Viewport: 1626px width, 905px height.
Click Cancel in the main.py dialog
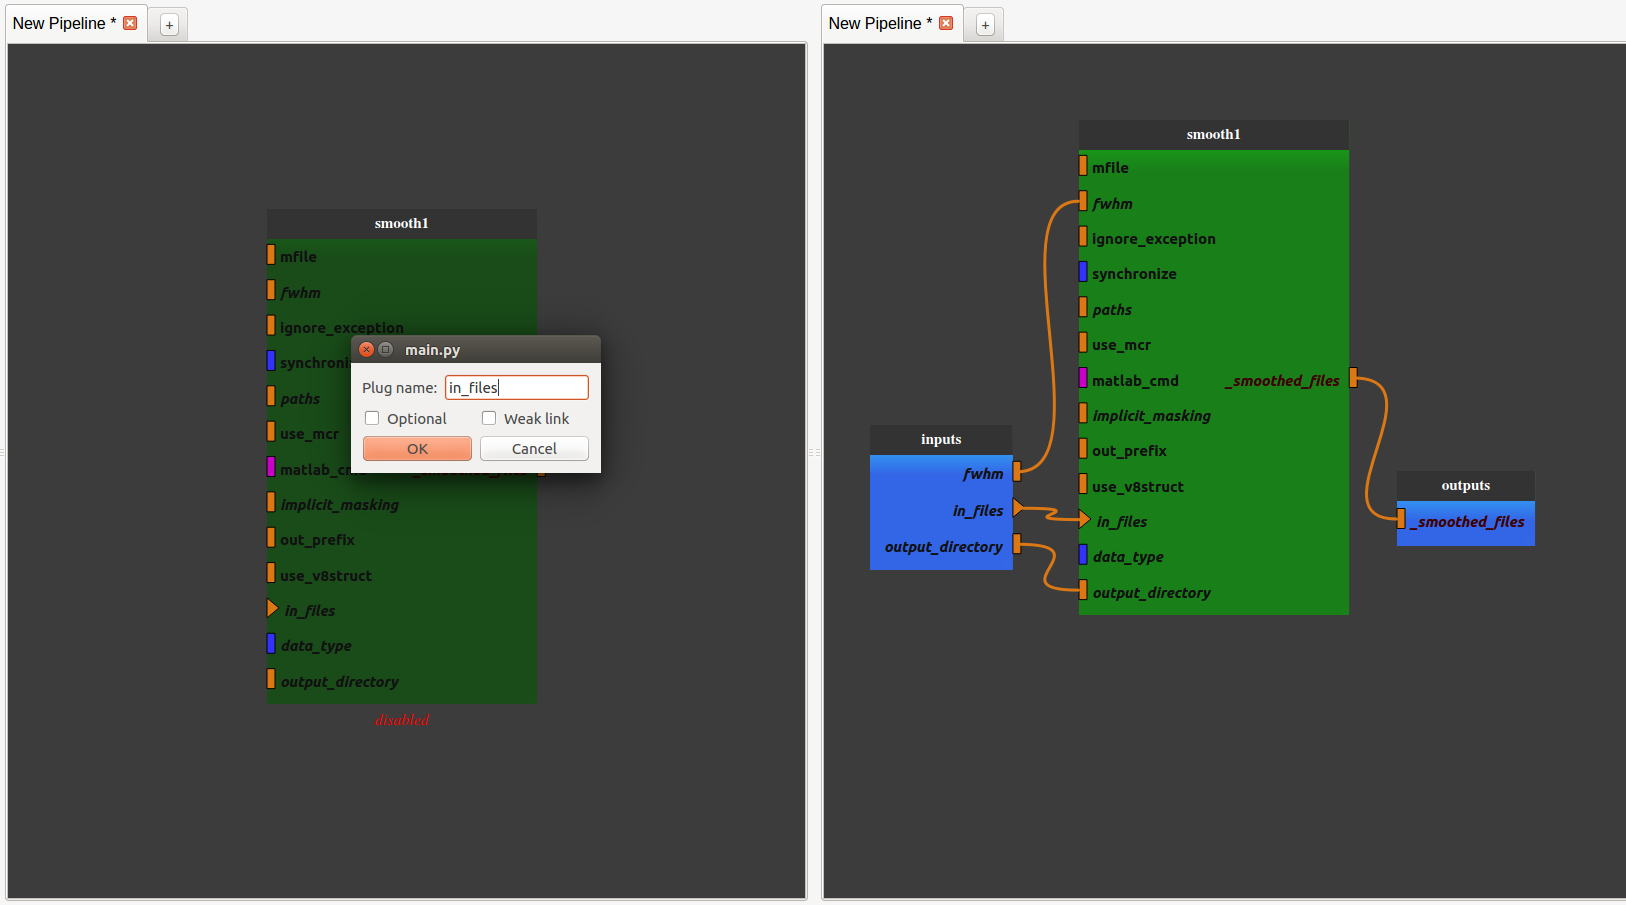coord(534,449)
